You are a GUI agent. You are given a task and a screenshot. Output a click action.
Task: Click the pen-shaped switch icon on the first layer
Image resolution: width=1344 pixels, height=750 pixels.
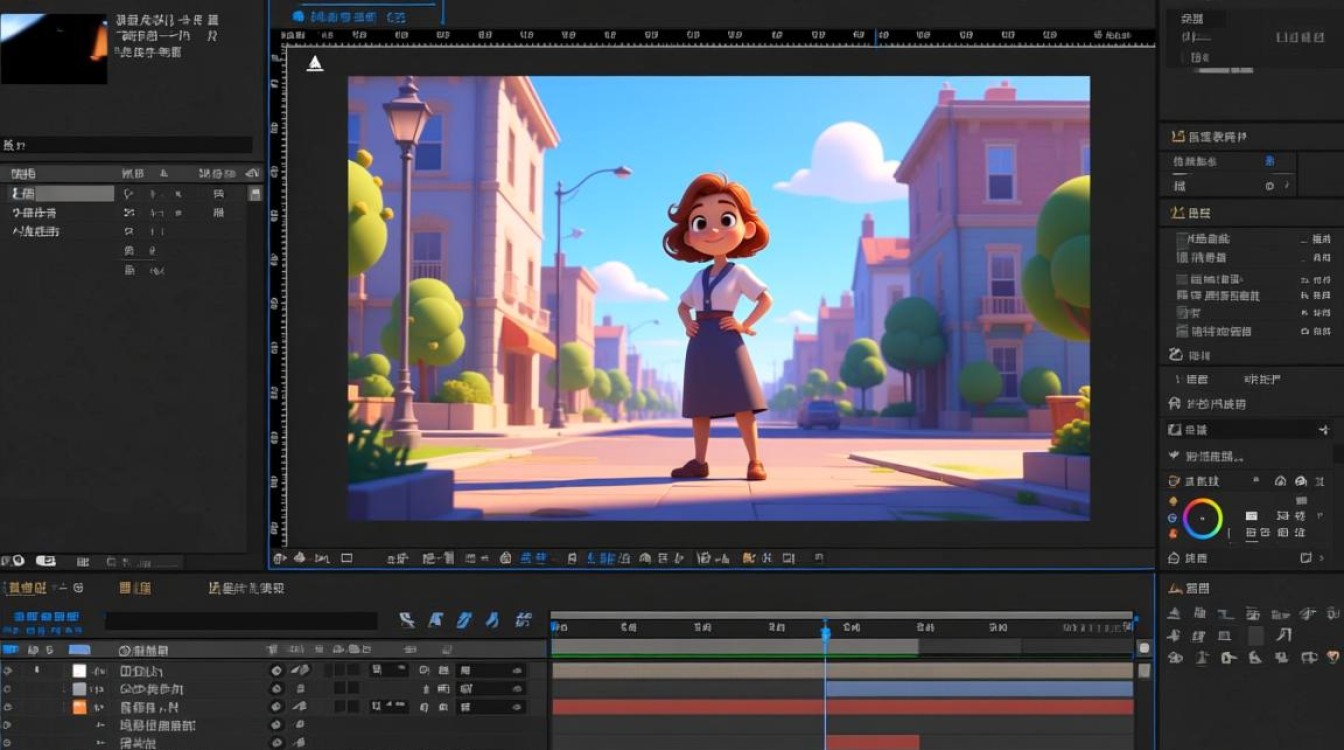[x=299, y=671]
